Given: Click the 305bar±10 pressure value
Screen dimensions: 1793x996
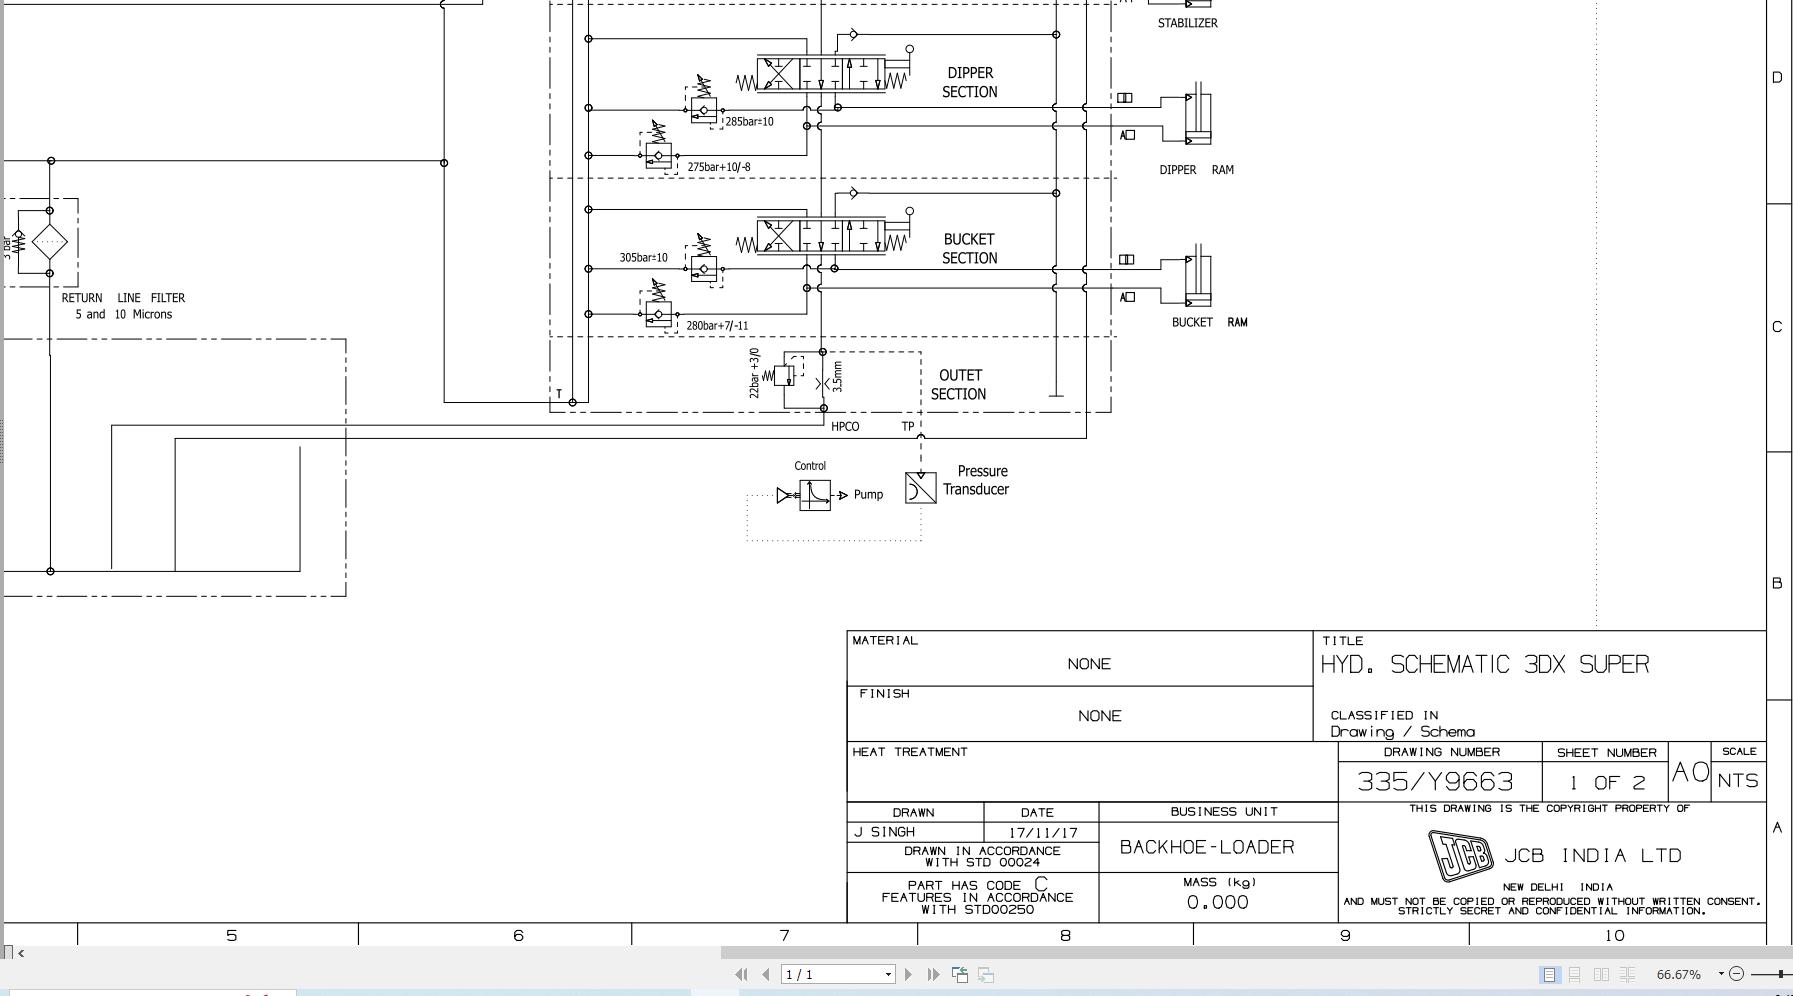Looking at the screenshot, I should 643,258.
